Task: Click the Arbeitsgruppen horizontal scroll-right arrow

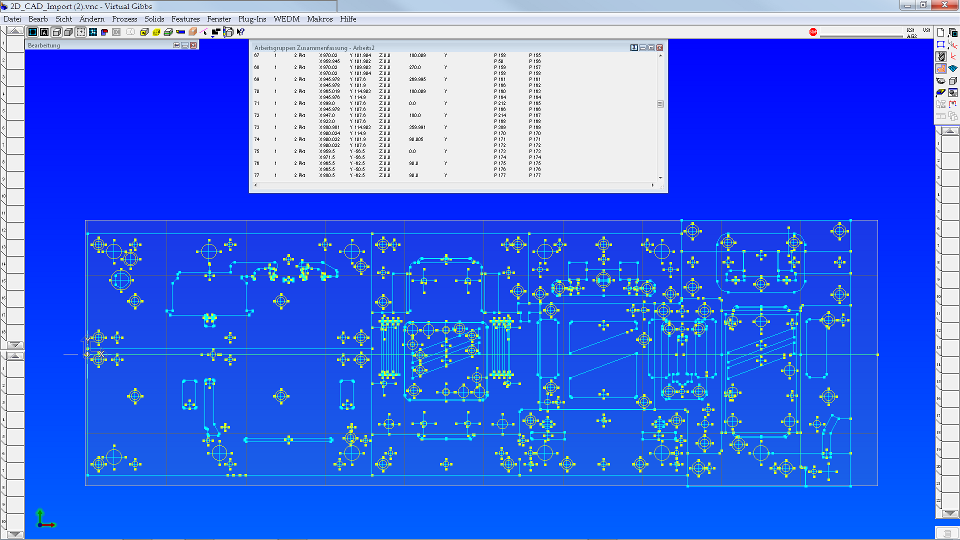Action: click(653, 185)
